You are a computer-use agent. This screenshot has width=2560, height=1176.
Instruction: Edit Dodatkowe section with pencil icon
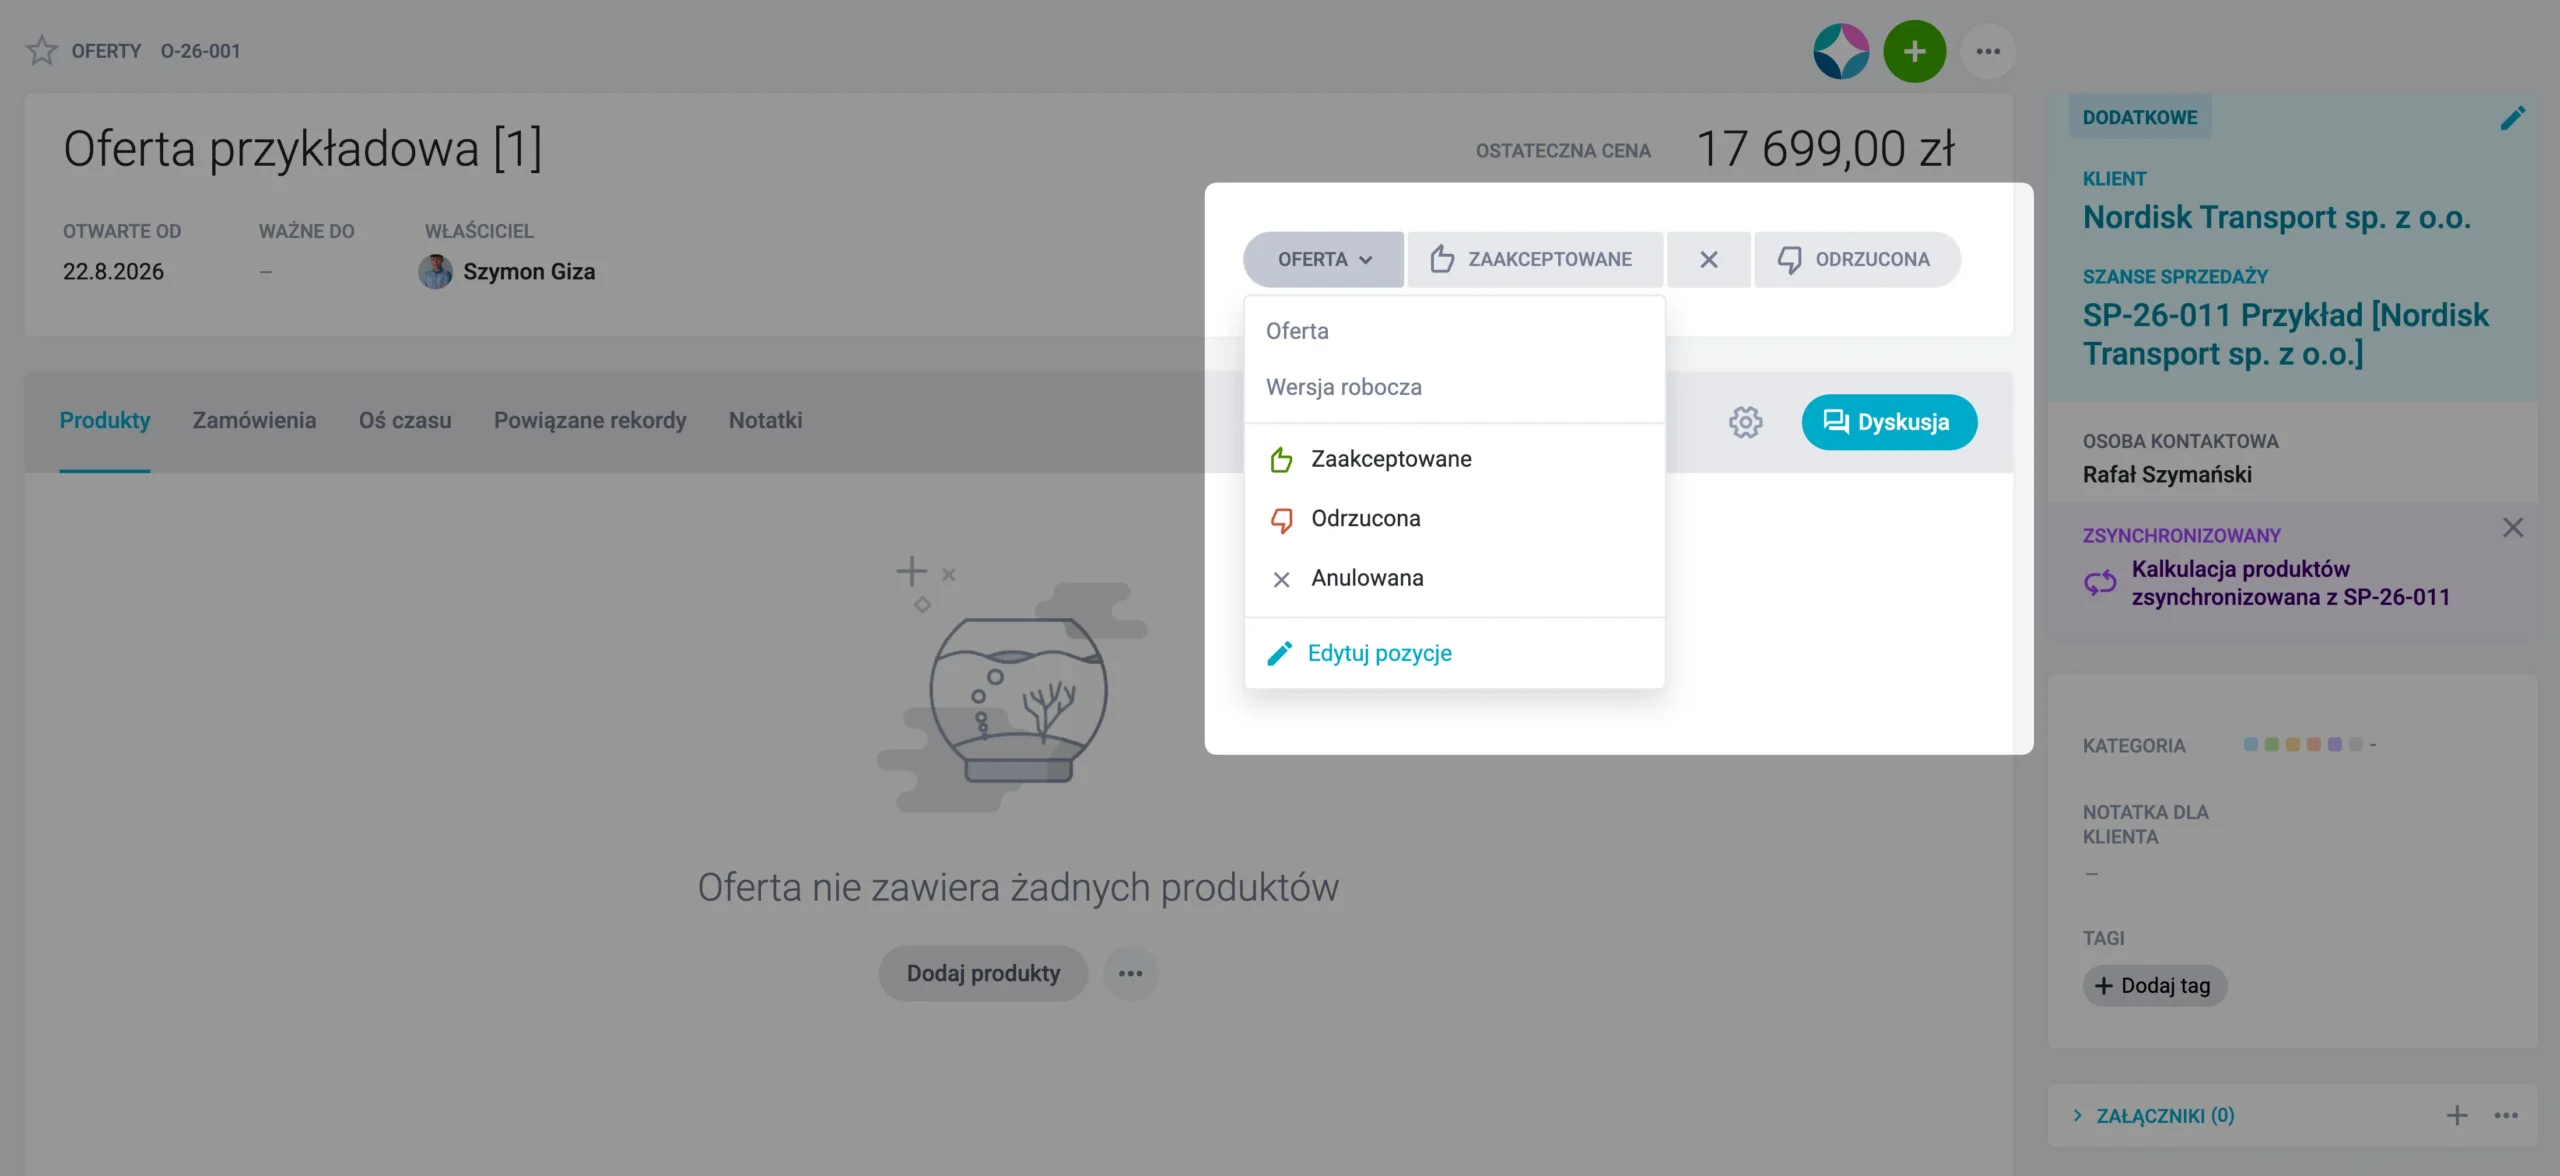coord(2513,118)
